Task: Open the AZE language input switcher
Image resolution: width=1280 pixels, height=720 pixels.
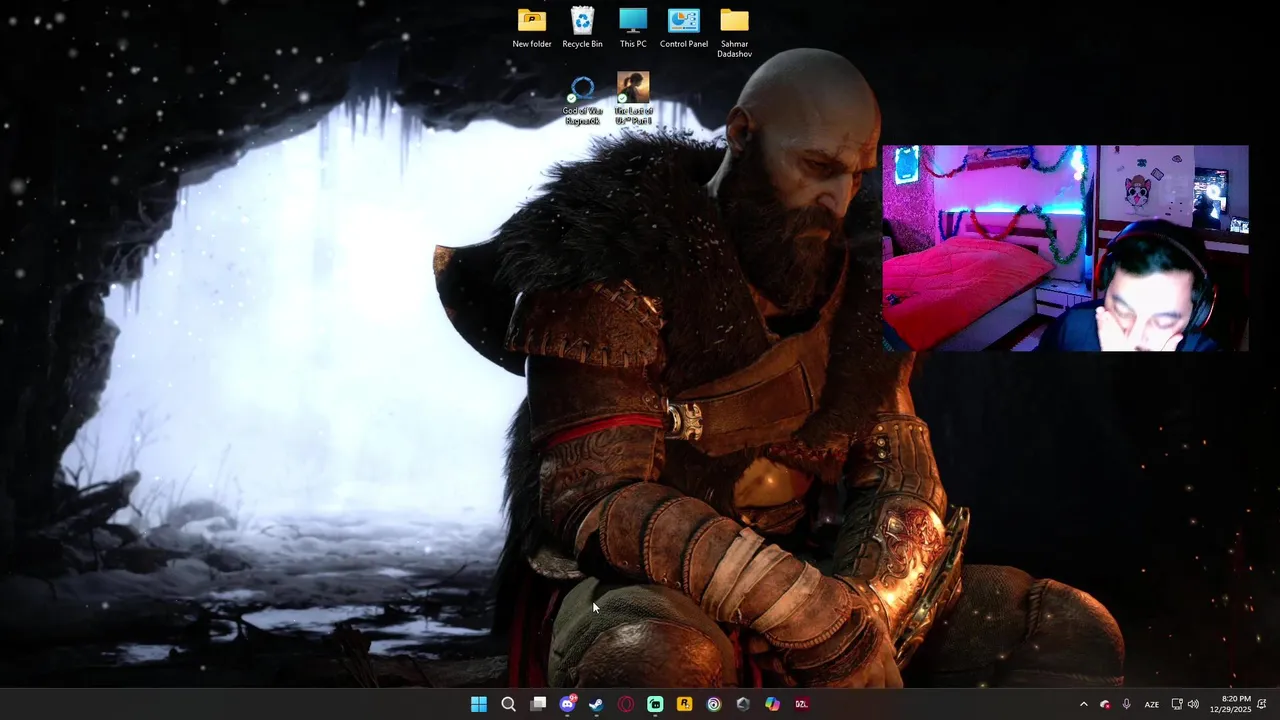Action: click(1152, 704)
